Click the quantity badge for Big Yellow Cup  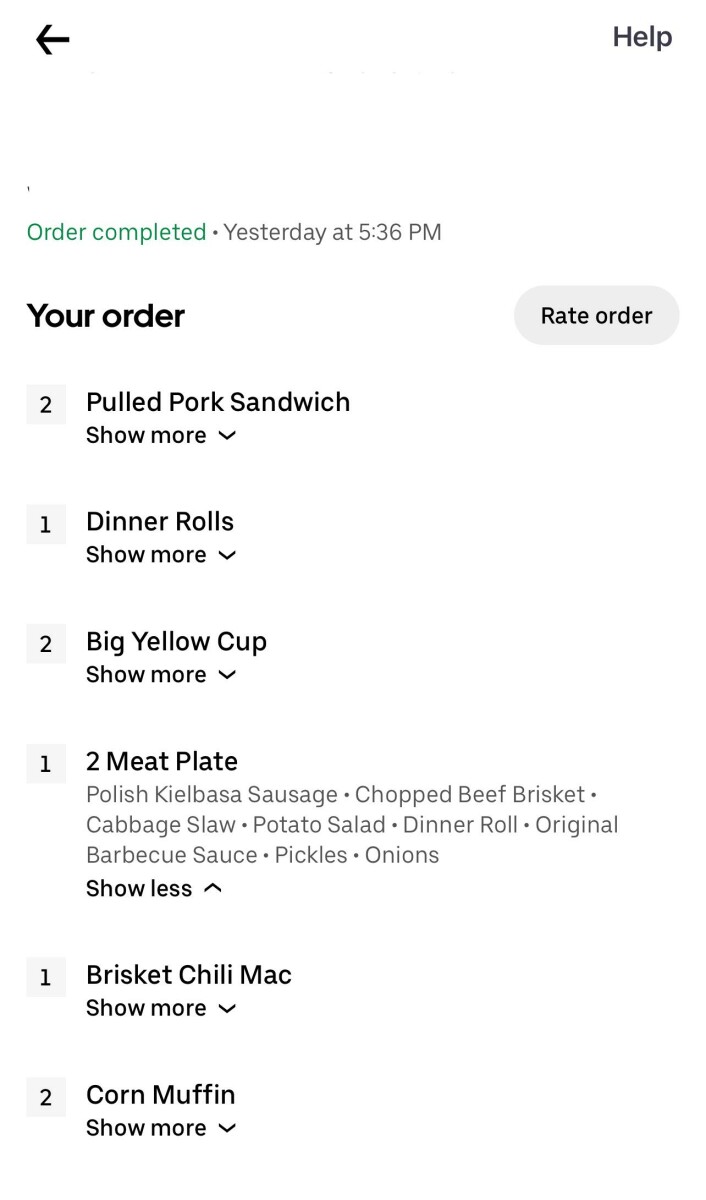[46, 644]
